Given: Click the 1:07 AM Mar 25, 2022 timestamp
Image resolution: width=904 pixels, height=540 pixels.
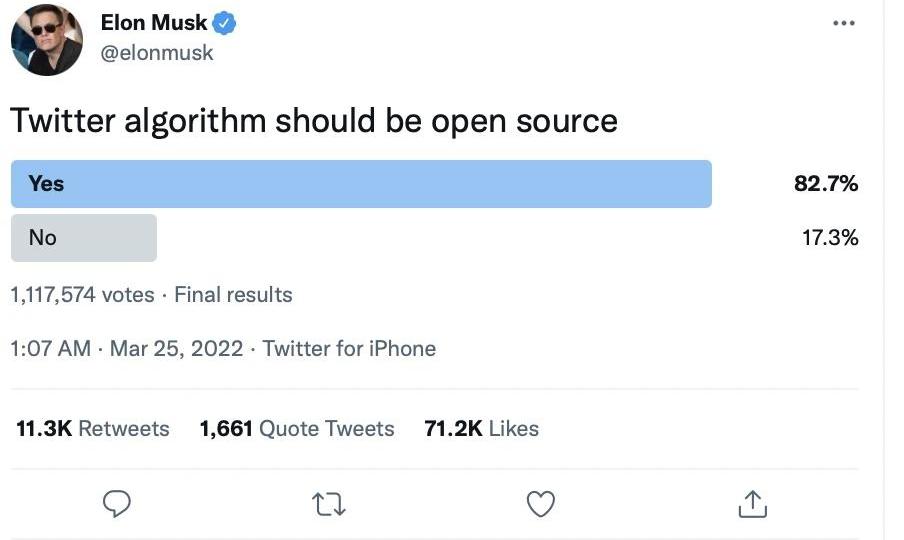Looking at the screenshot, I should click(127, 349).
